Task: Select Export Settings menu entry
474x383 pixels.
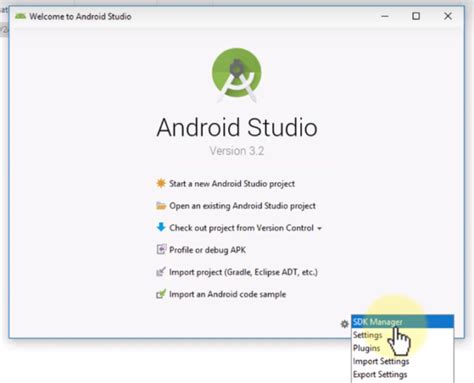Action: (x=402, y=375)
